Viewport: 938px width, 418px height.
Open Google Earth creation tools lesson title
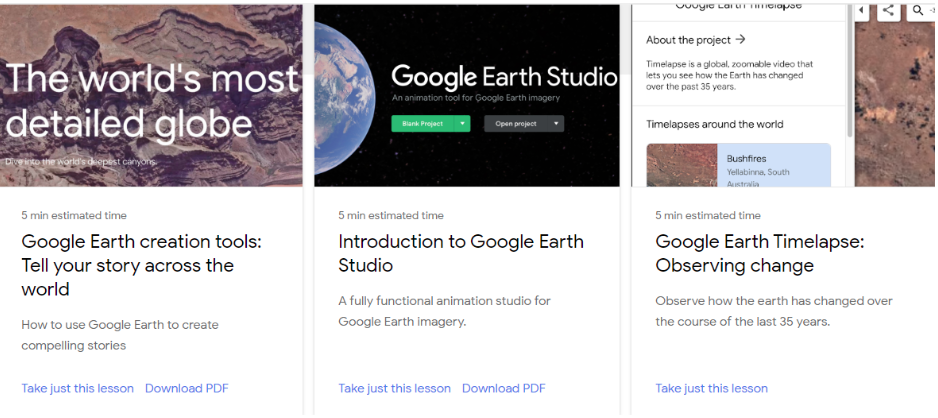tap(142, 266)
